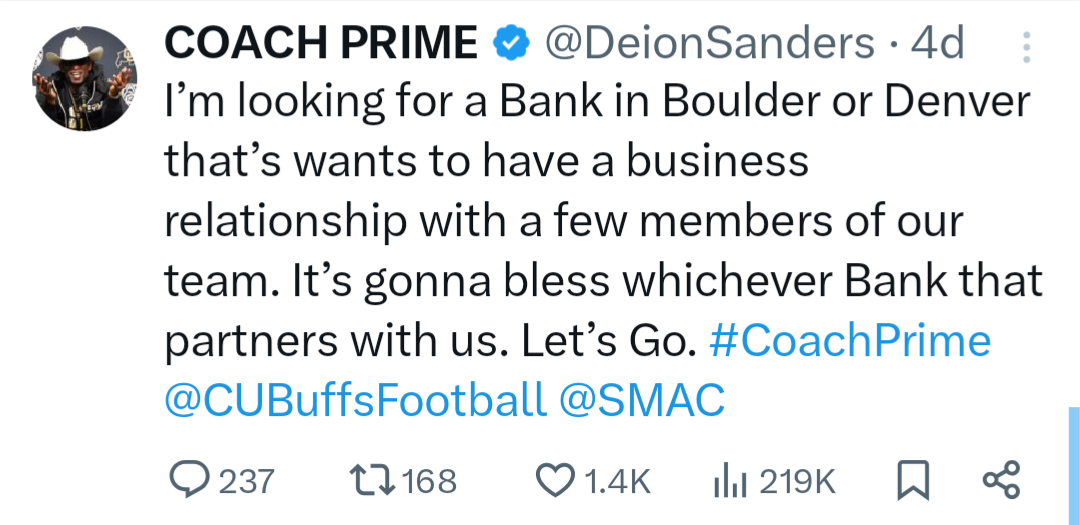This screenshot has width=1080, height=525.
Task: Click the blue verified badge
Action: coord(511,43)
